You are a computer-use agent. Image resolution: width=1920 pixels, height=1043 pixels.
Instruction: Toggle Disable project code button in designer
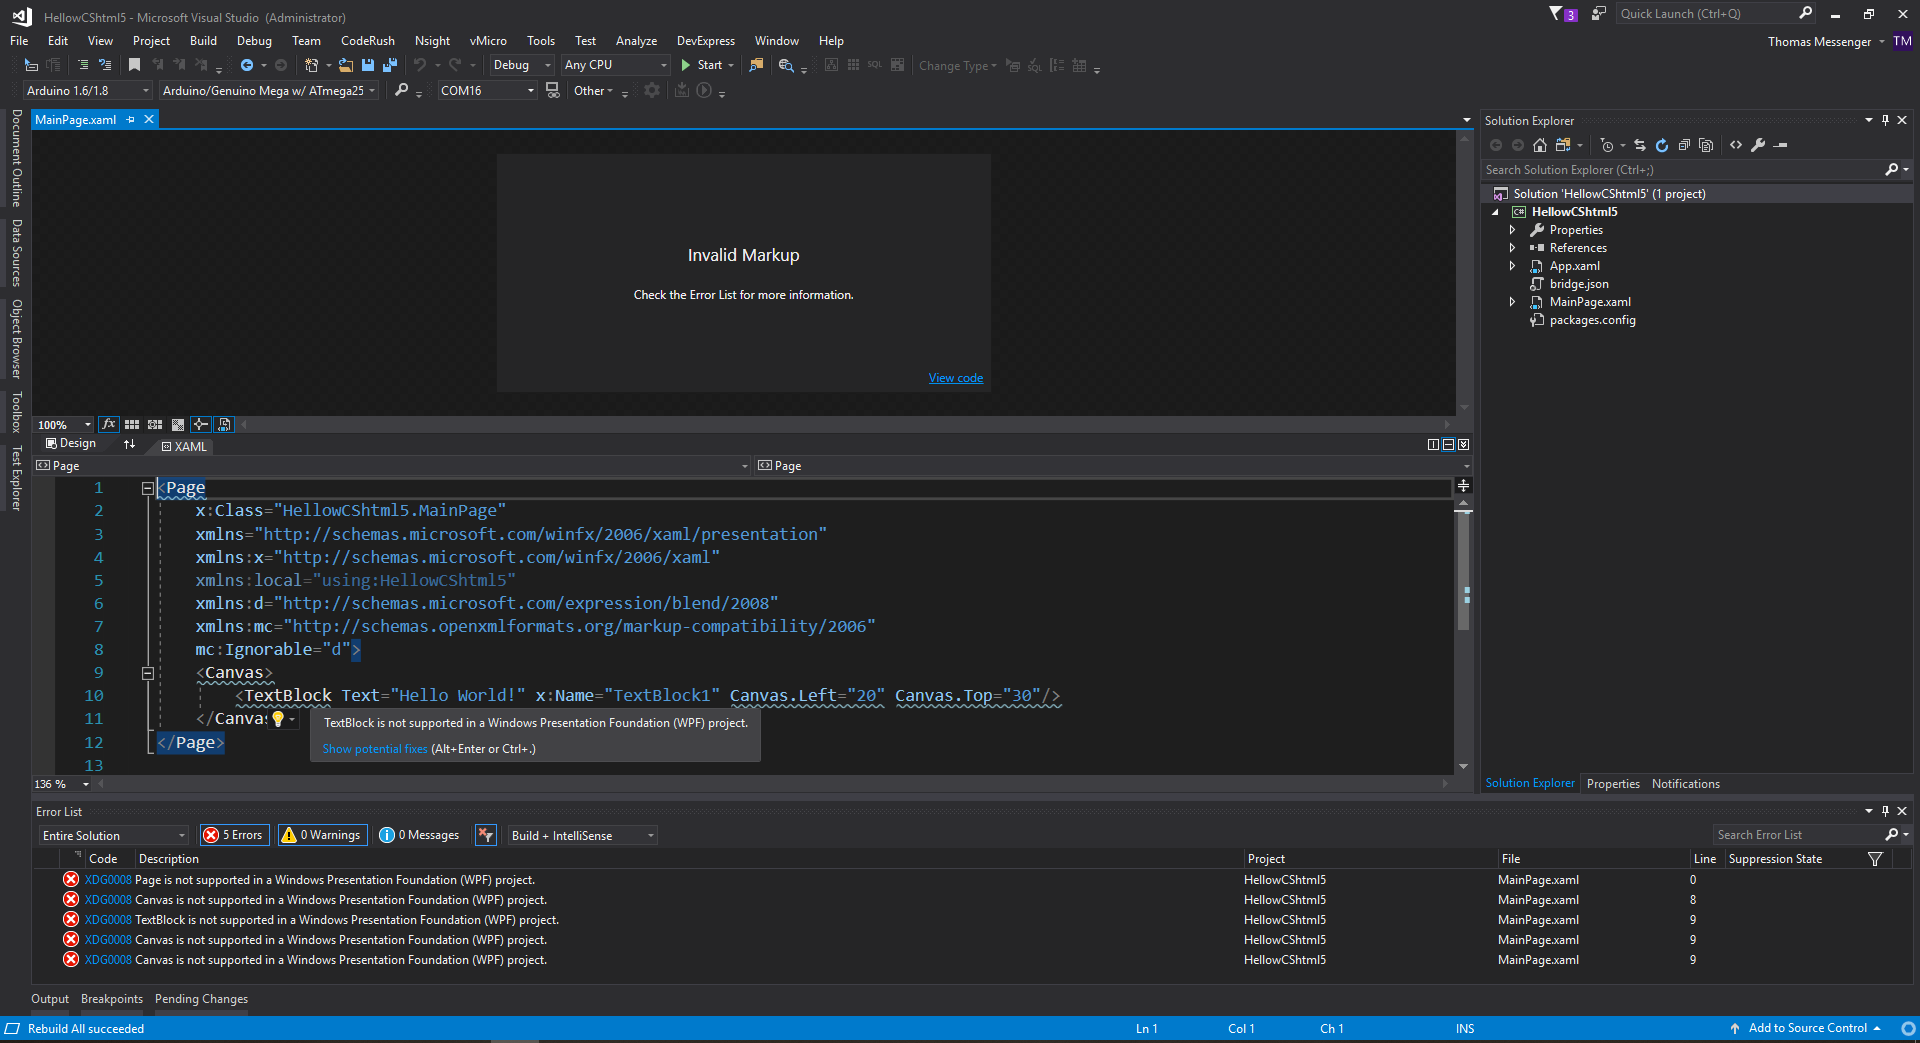tap(224, 424)
